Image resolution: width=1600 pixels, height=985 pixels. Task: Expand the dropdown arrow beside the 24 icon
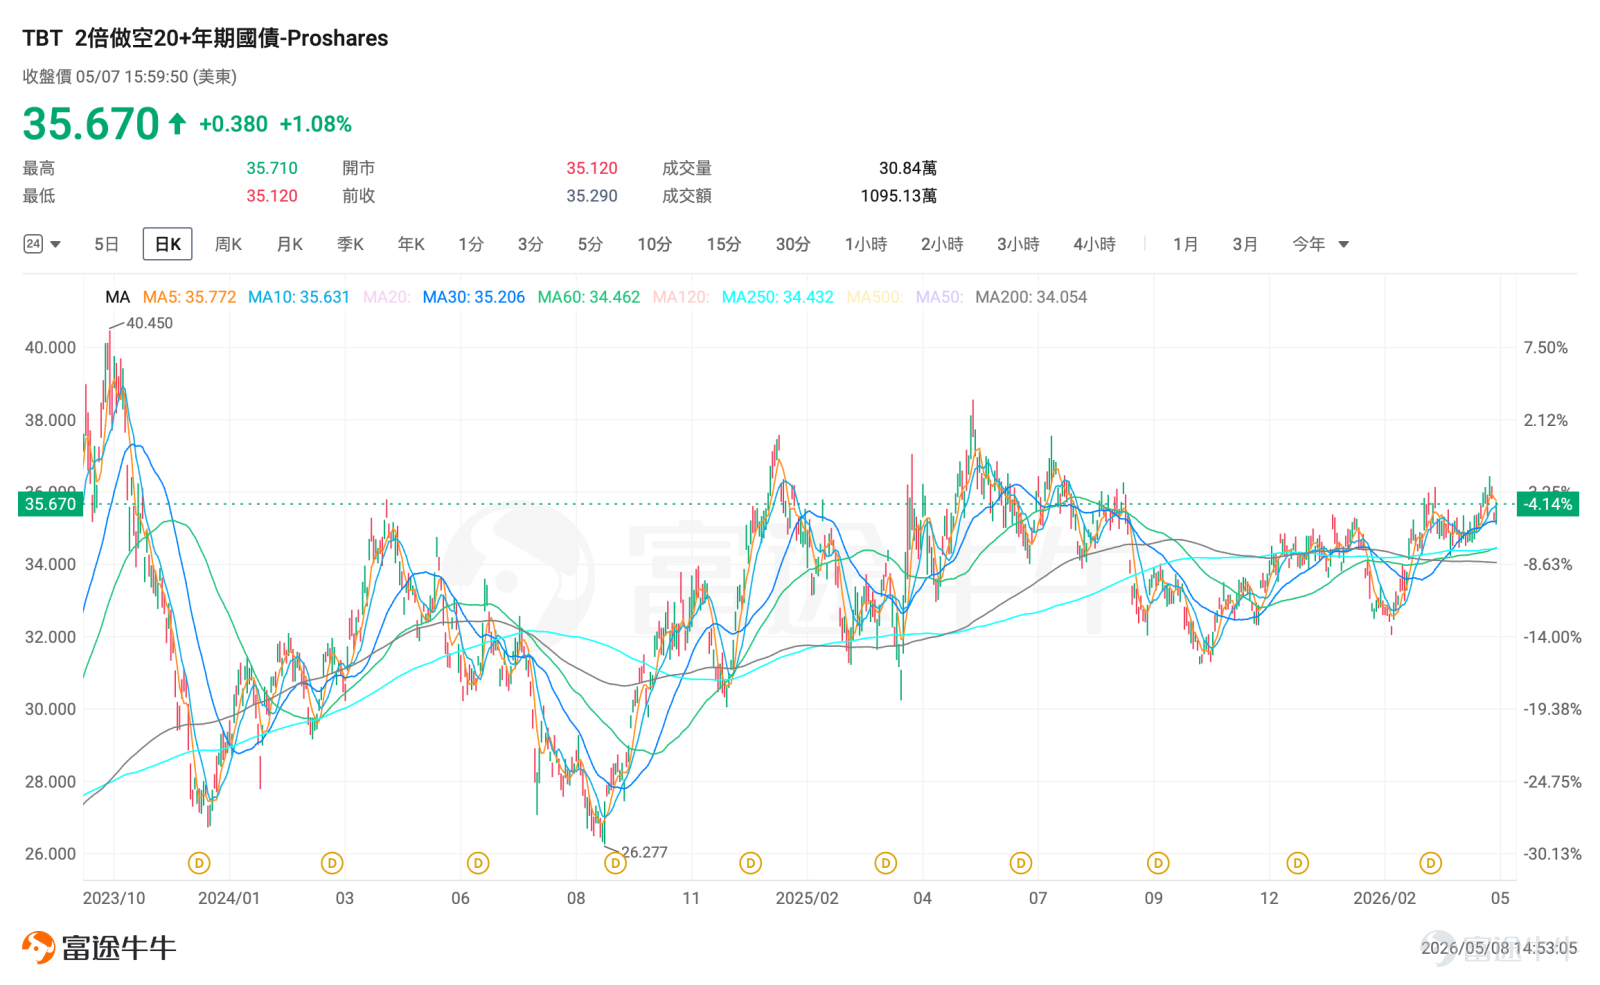56,245
